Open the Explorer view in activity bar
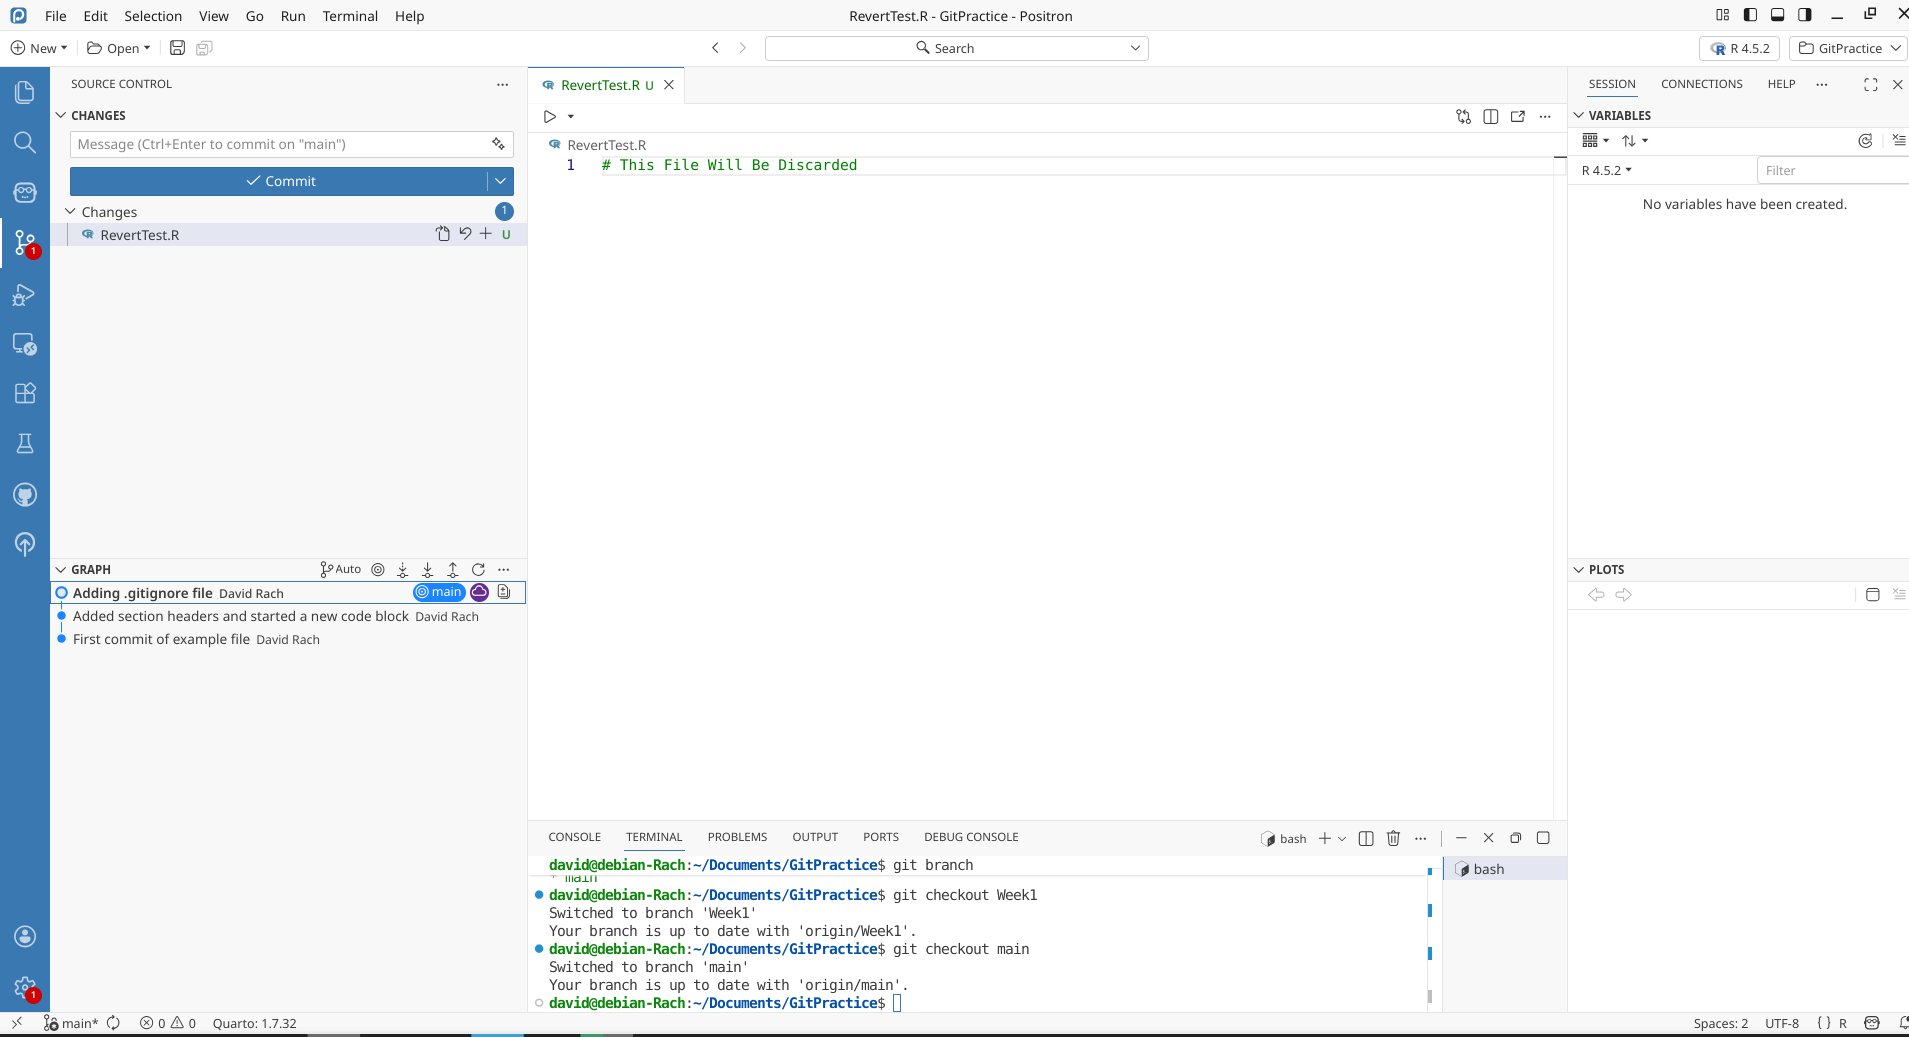 point(25,93)
